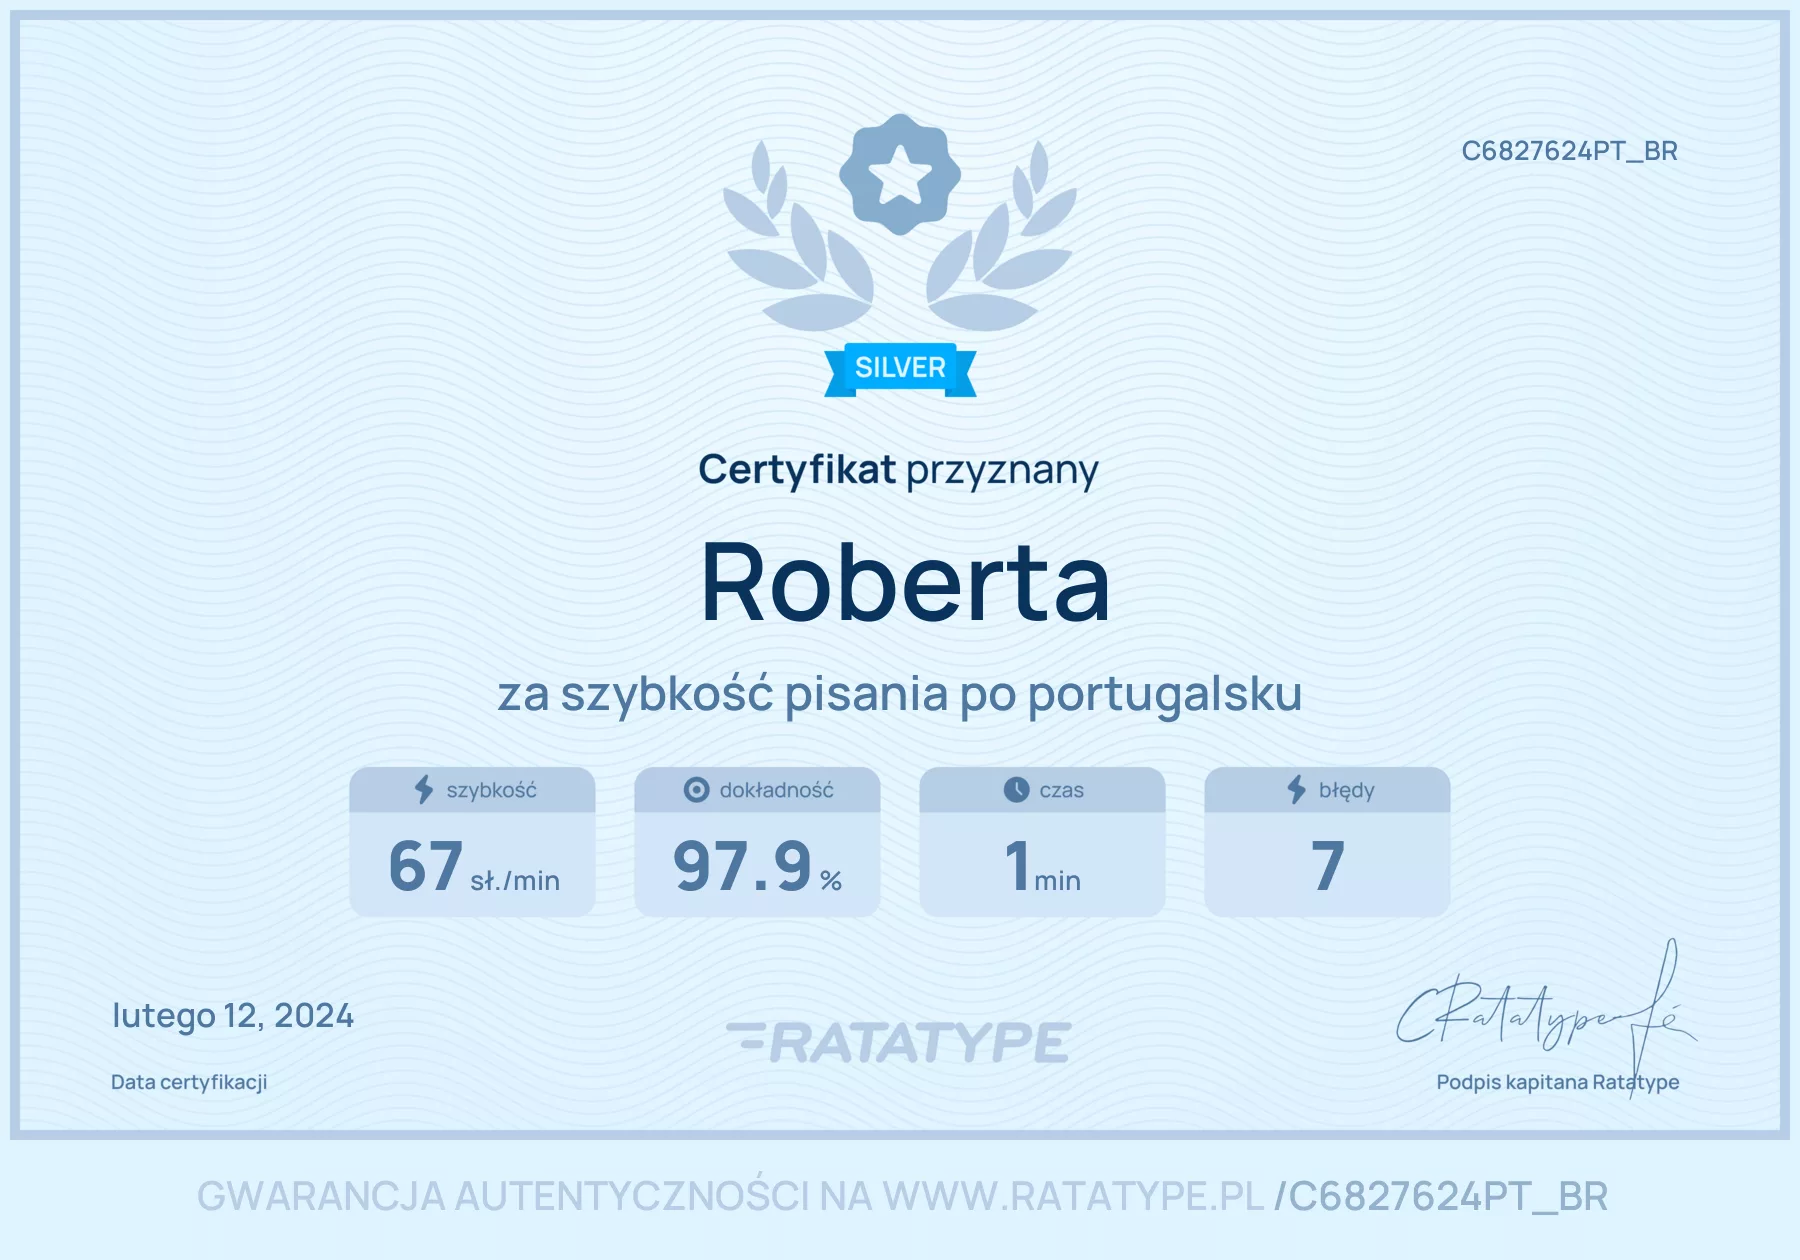Screen dimensions: 1800x1260
Task: Click the left laurel branch
Action: point(799,238)
